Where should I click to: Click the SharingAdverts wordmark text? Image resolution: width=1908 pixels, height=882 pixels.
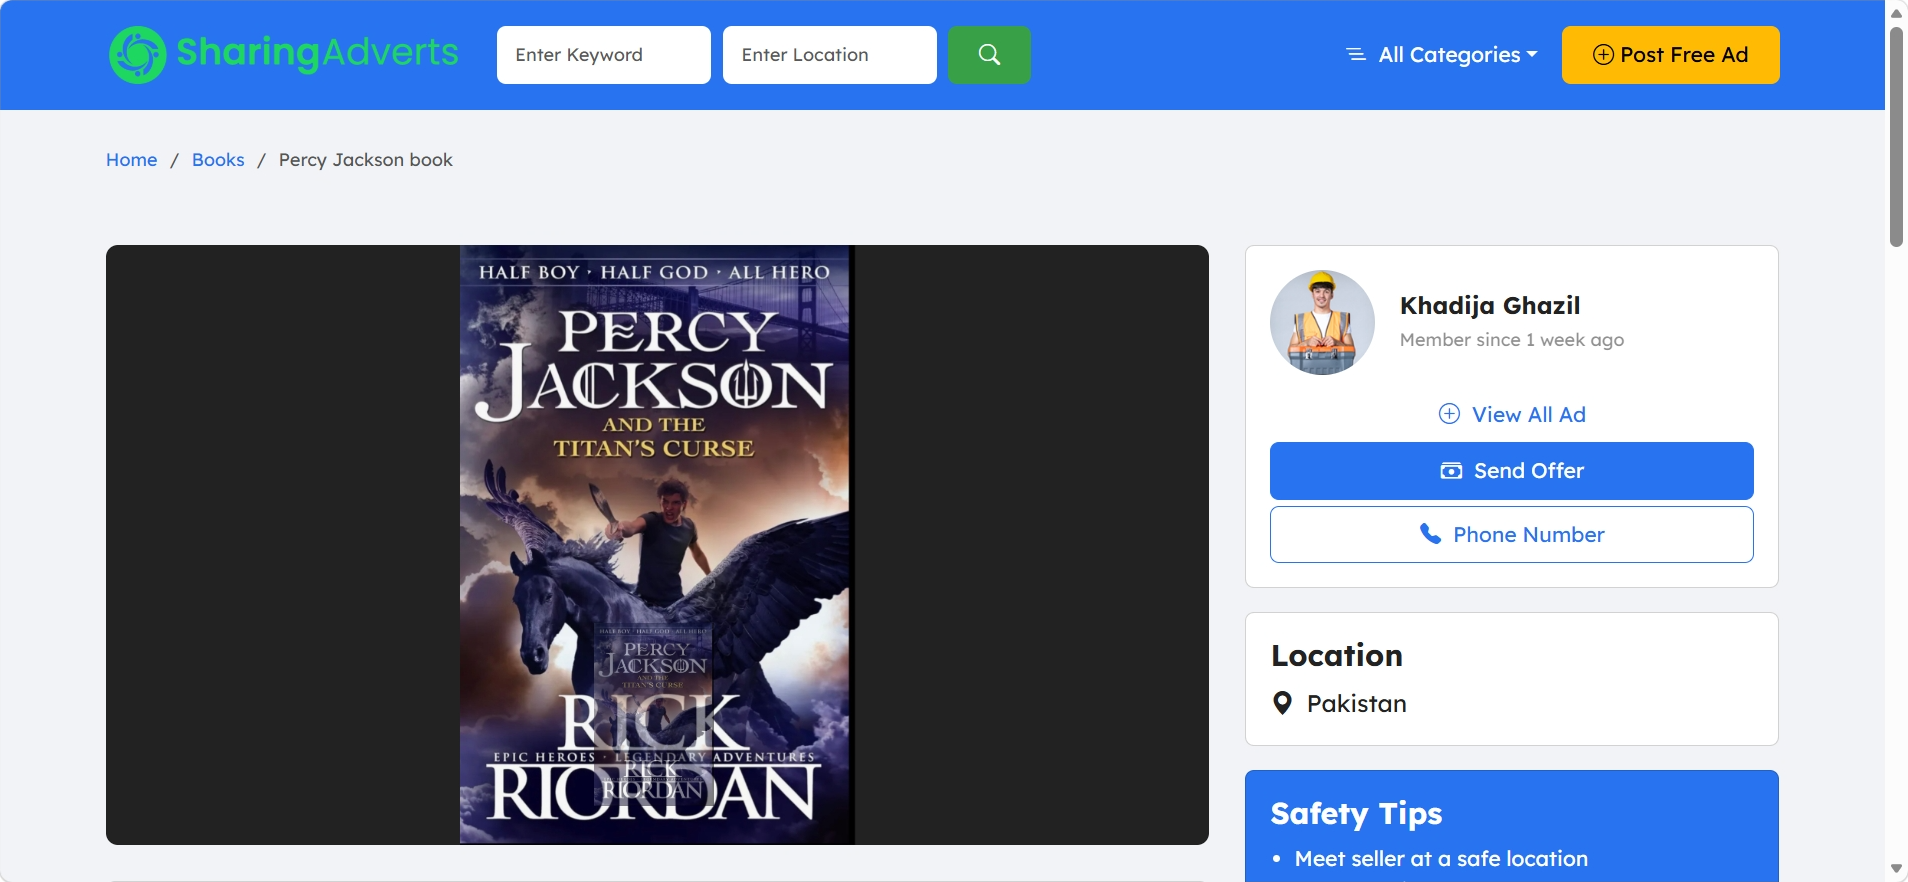318,53
